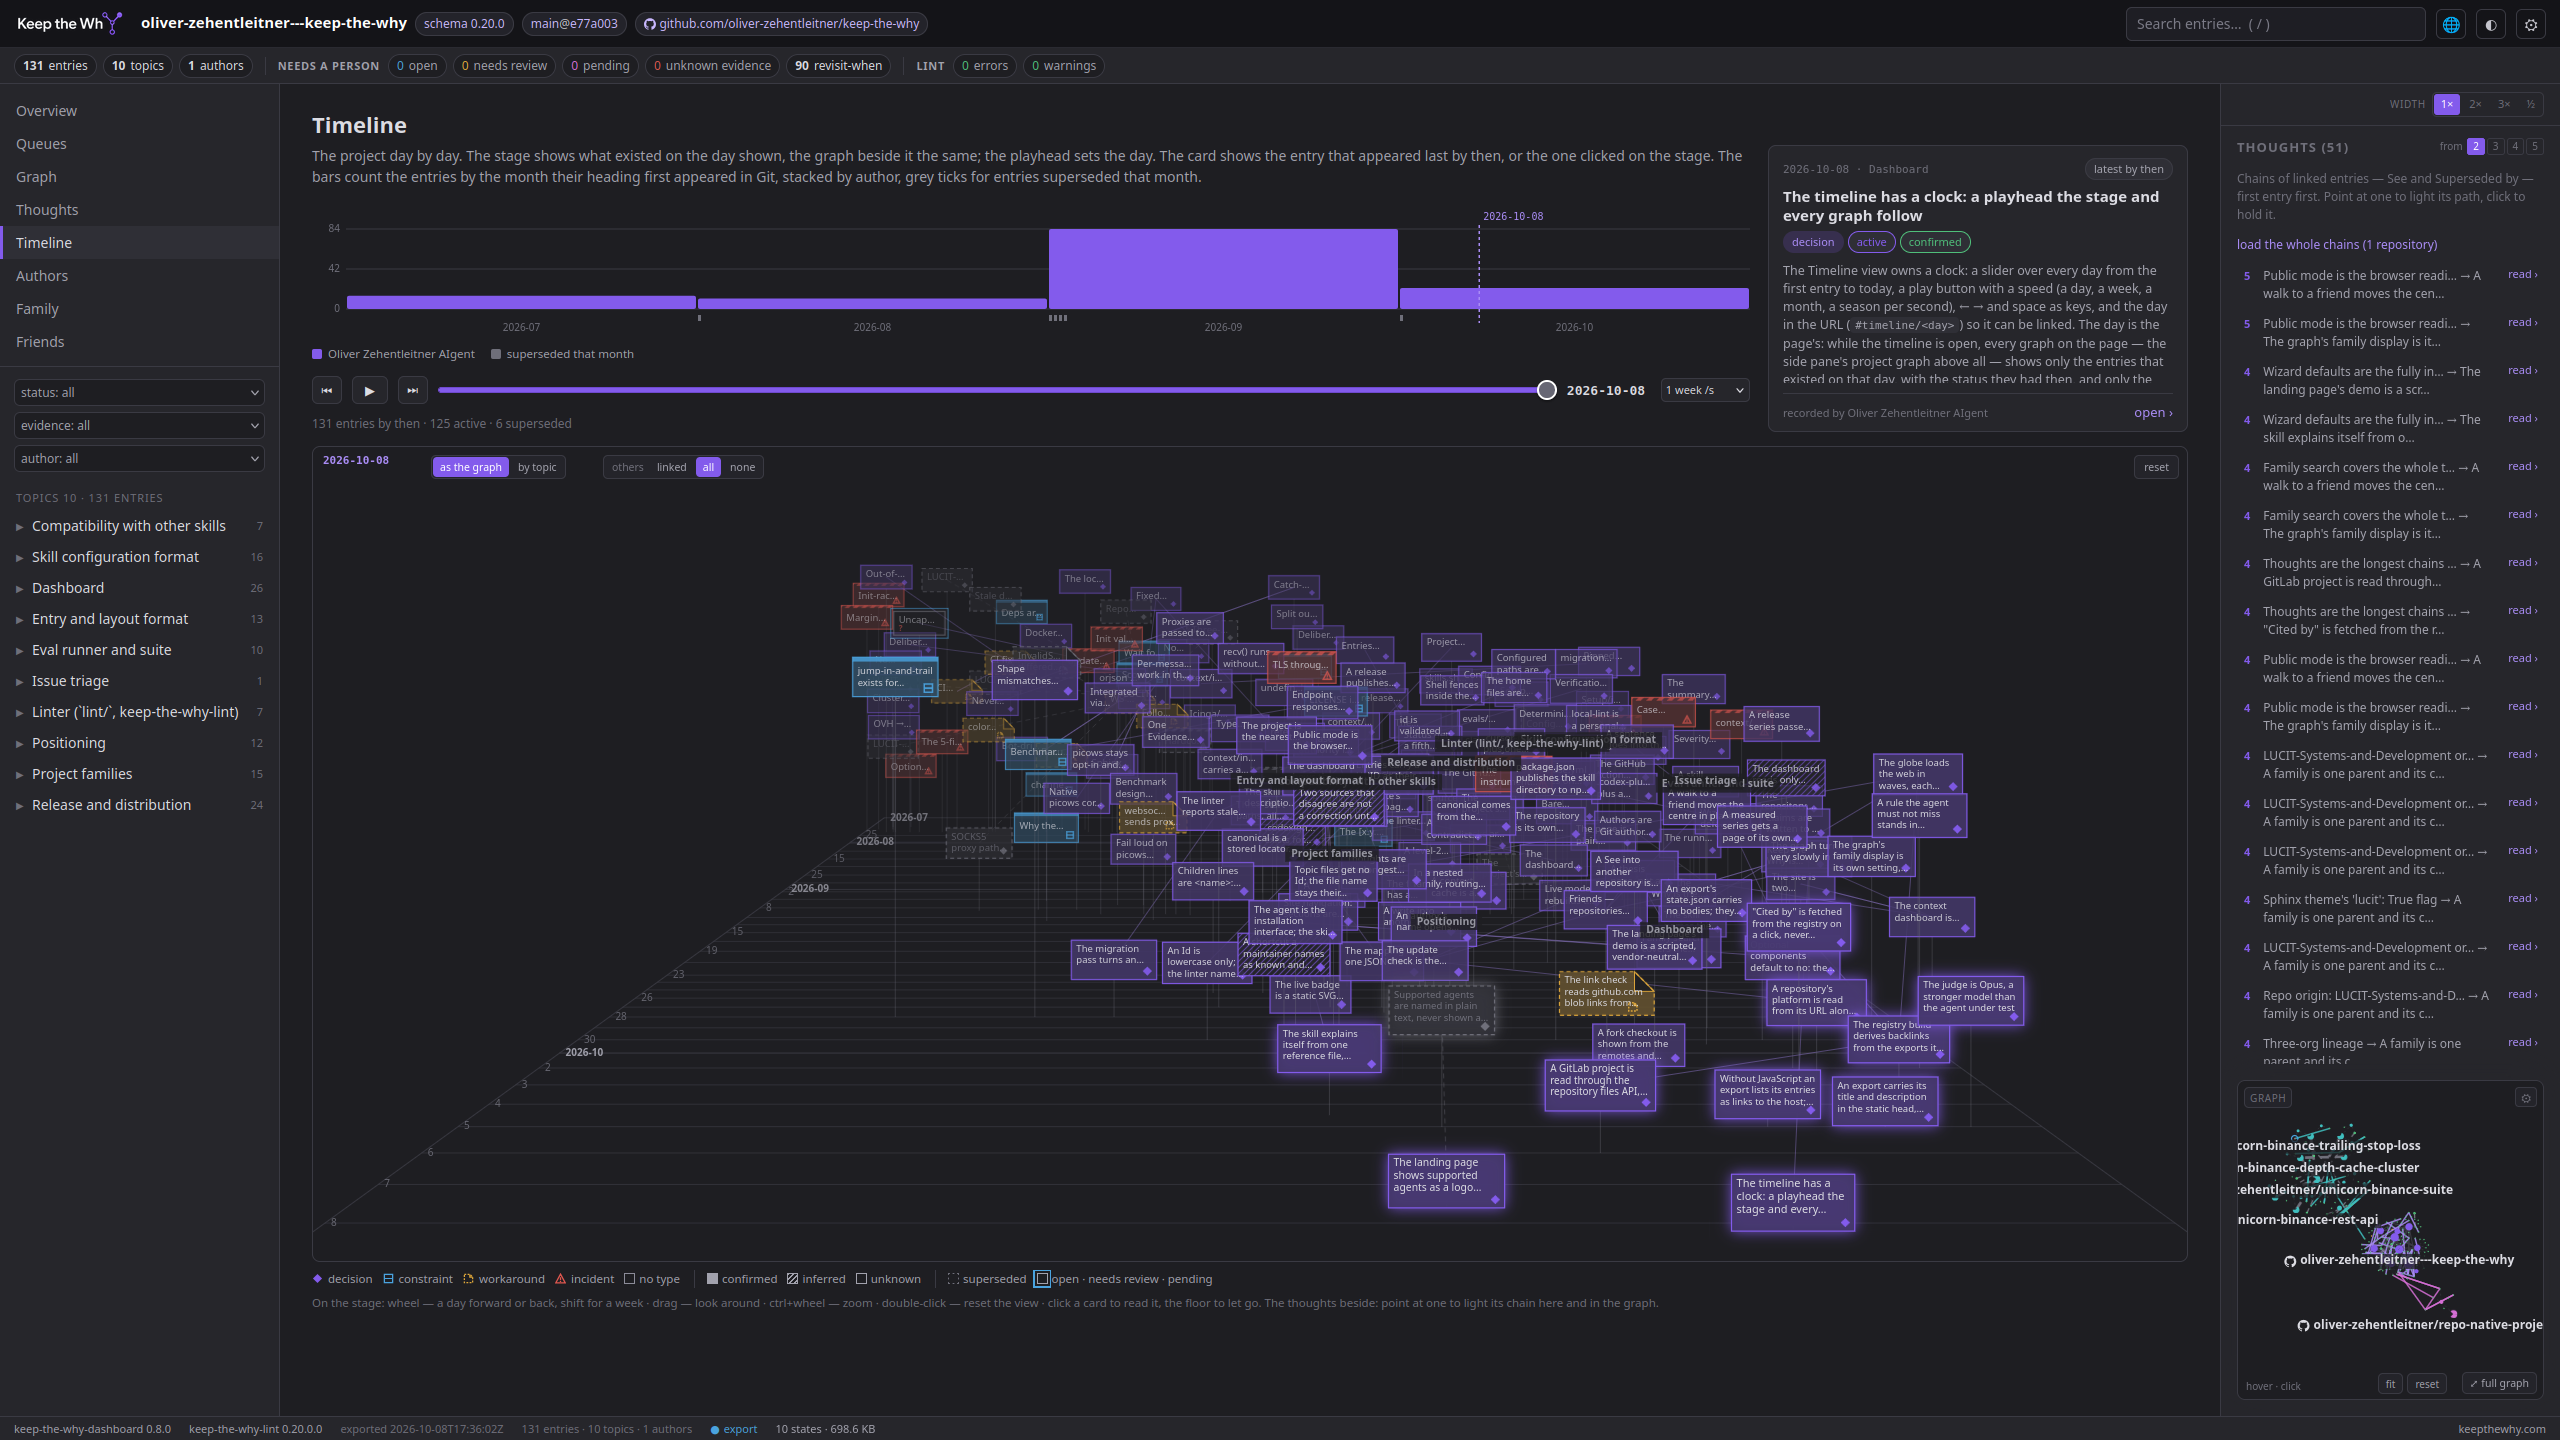Viewport: 2560px width, 1440px height.
Task: Click the full graph expand button
Action: pos(2499,1384)
